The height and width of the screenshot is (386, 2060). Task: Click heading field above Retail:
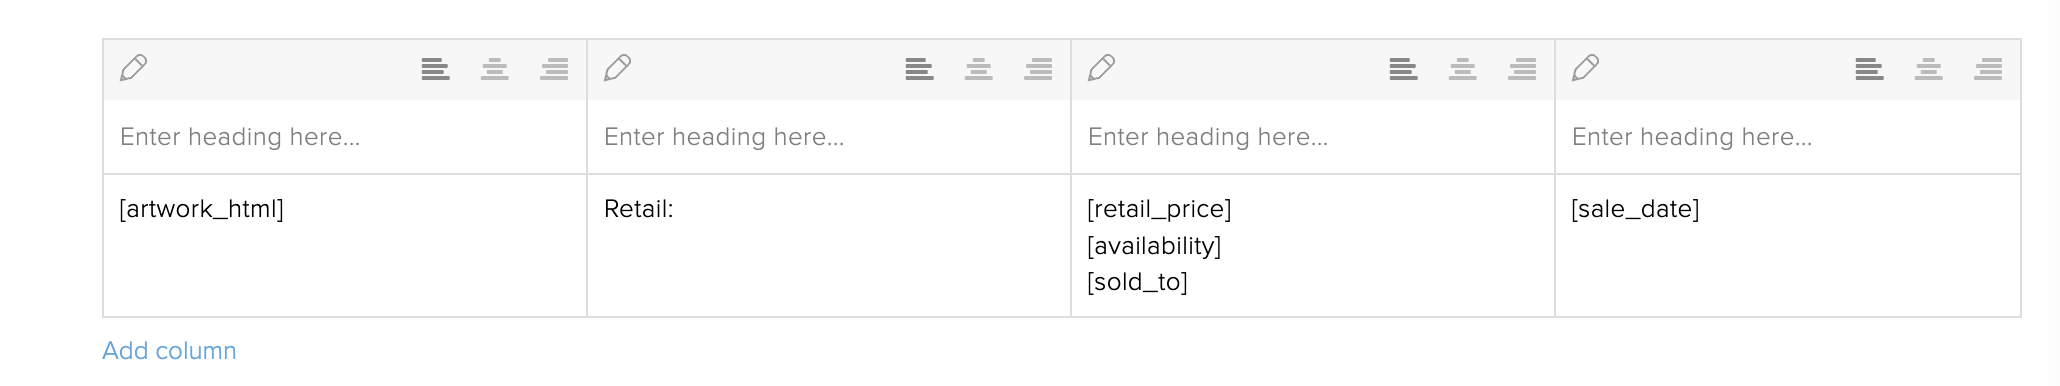click(829, 137)
